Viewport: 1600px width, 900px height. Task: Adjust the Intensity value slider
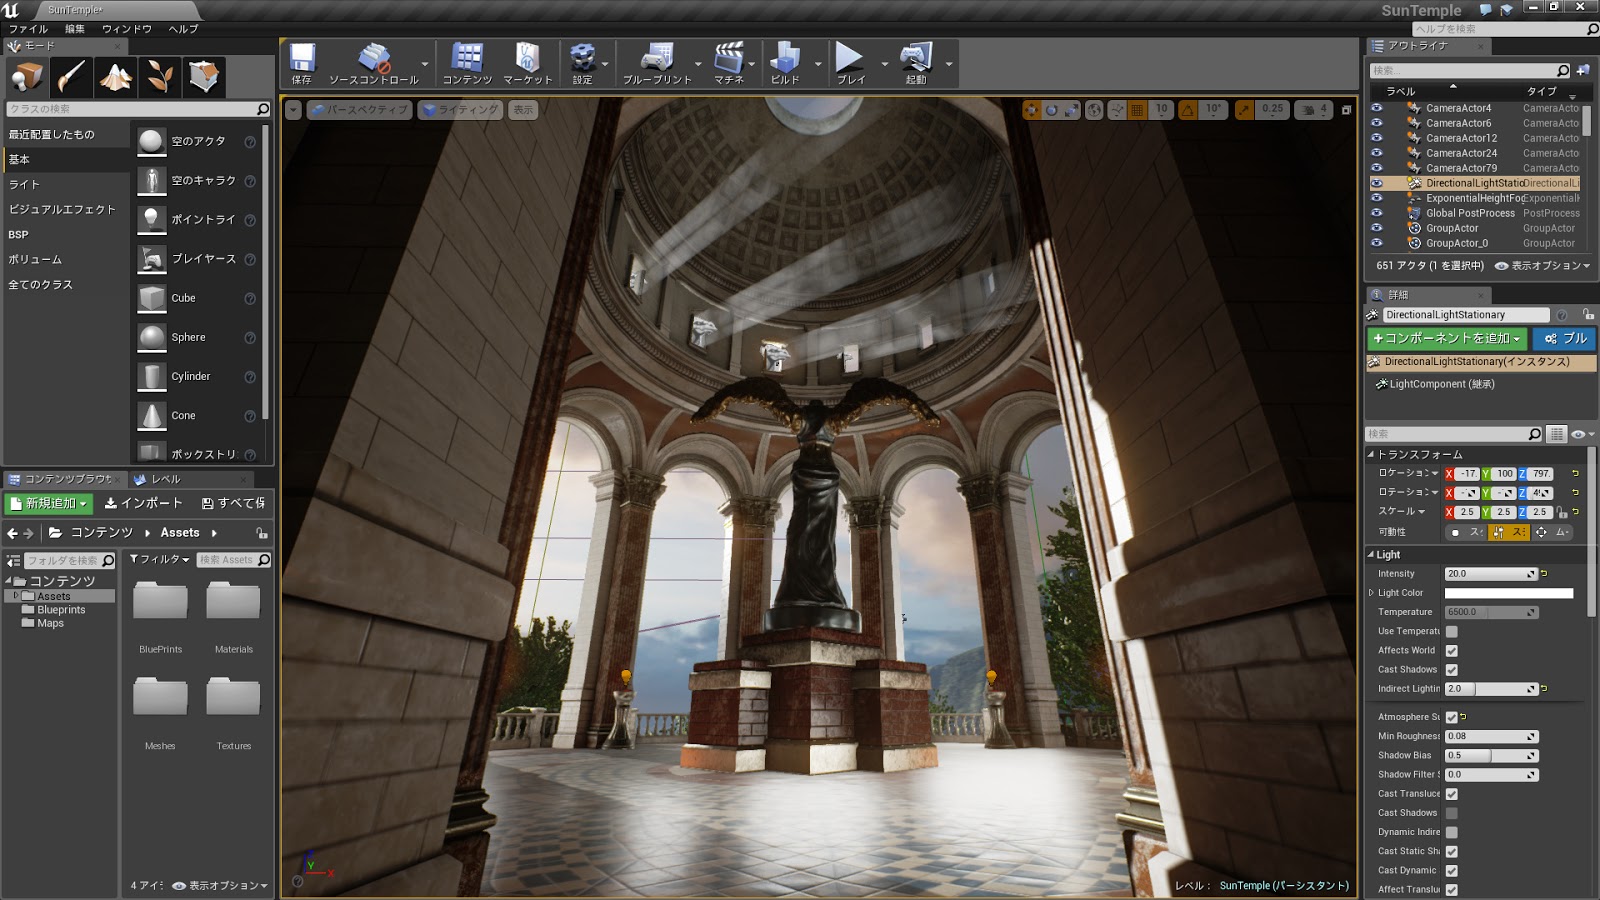pyautogui.click(x=1490, y=574)
